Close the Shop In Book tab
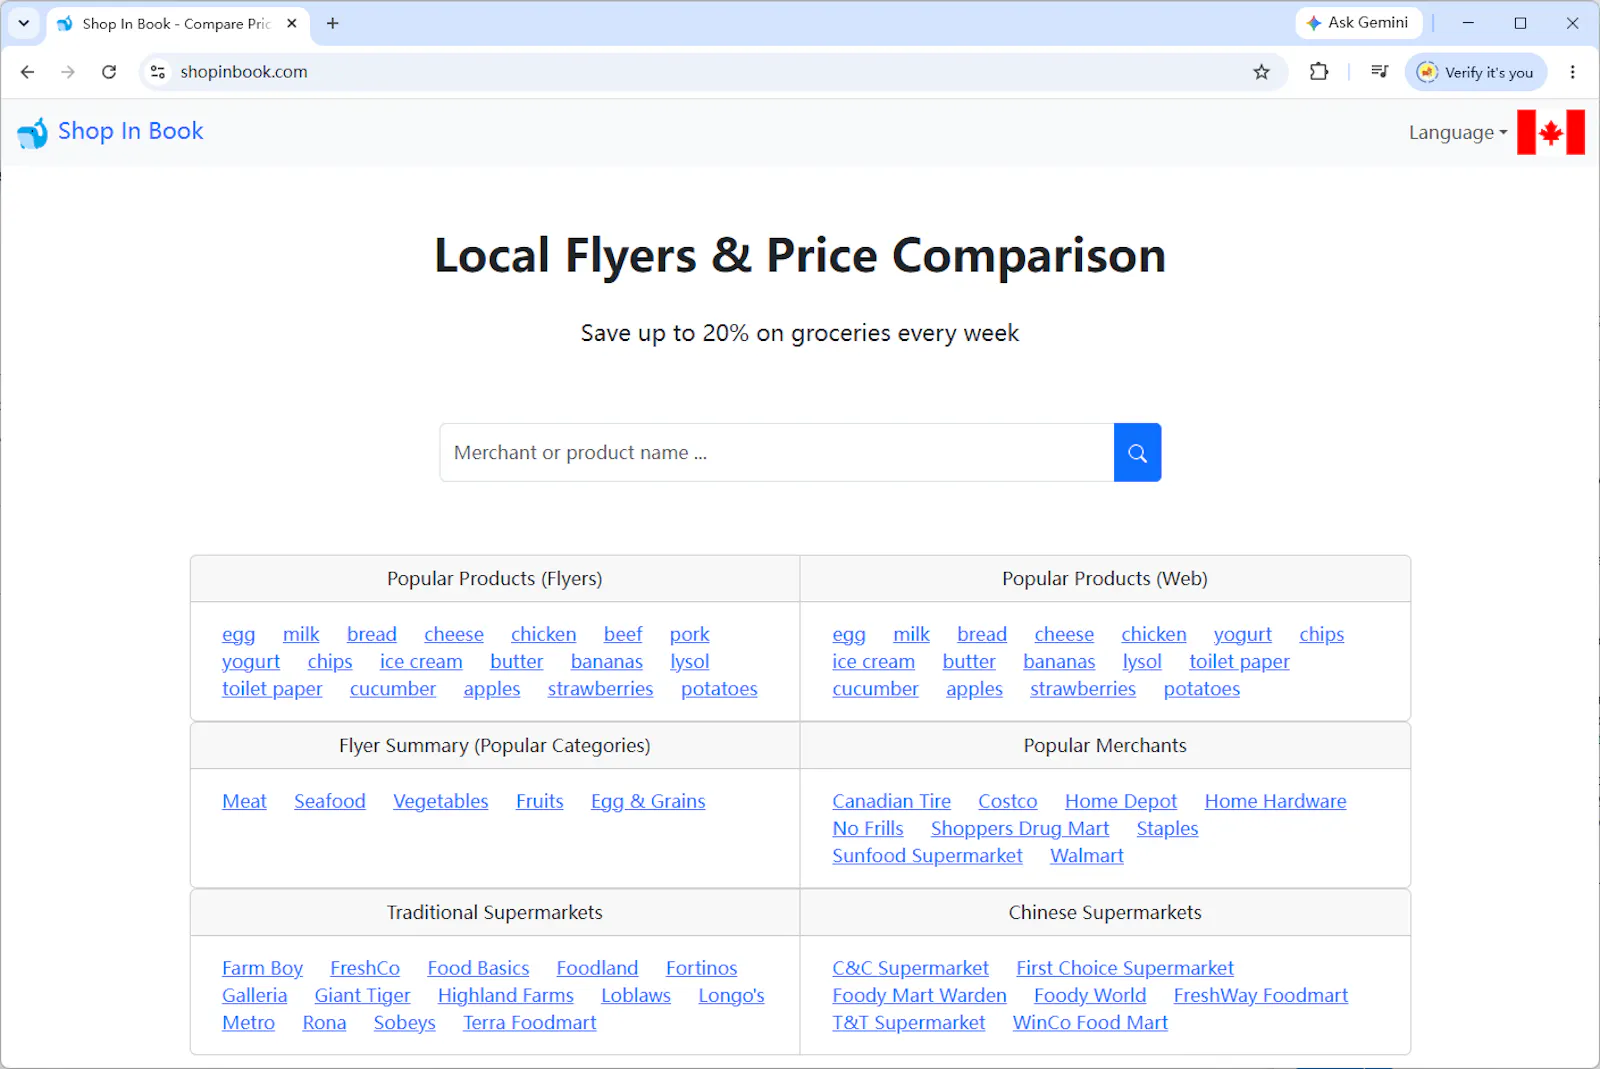 point(292,23)
